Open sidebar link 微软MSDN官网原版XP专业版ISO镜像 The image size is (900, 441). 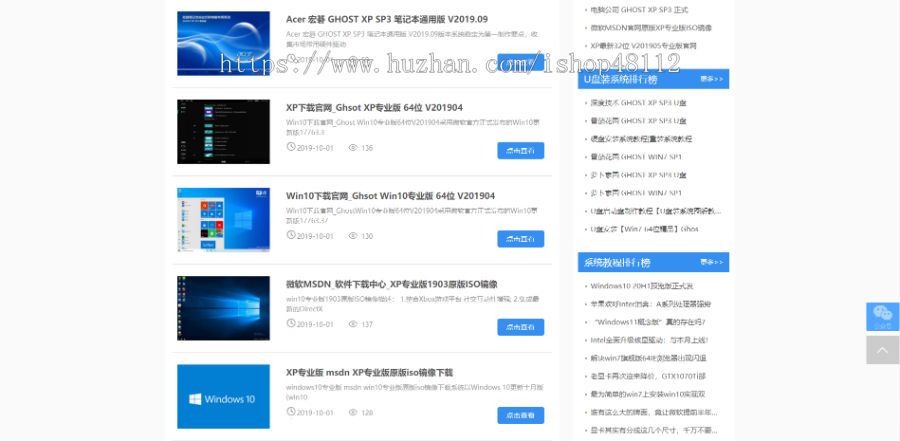point(651,28)
